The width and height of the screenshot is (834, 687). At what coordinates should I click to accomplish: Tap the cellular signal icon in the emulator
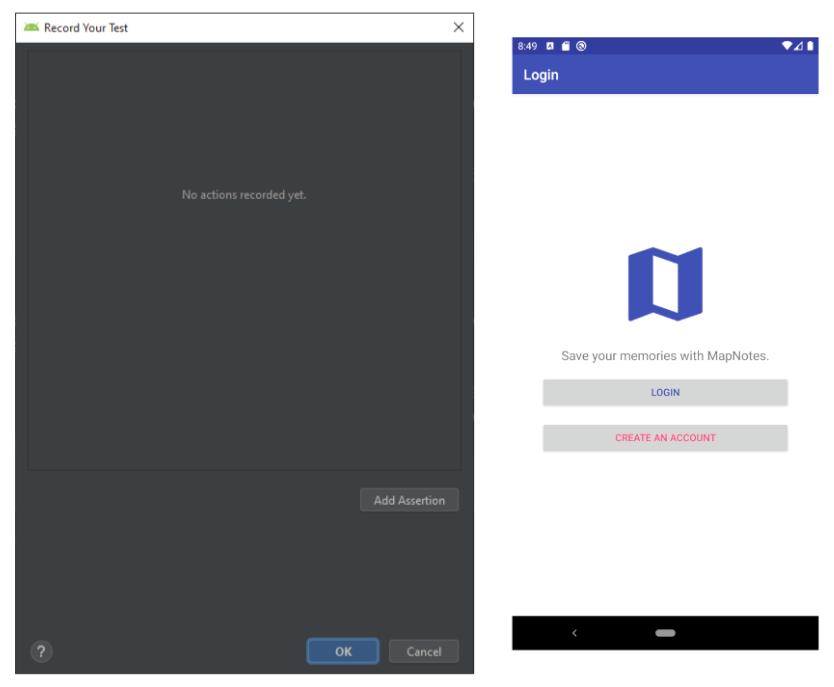click(x=798, y=46)
